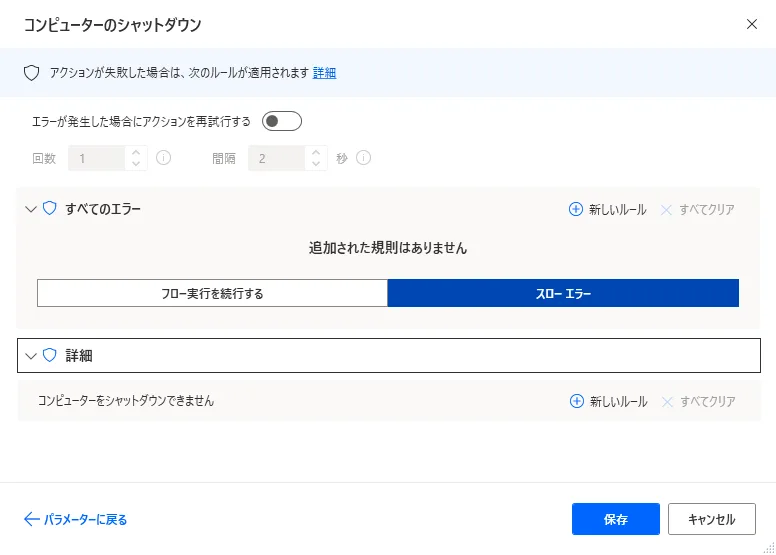The height and width of the screenshot is (555, 776).
Task: Decrease the 間隔 spinner value
Action: (317, 164)
